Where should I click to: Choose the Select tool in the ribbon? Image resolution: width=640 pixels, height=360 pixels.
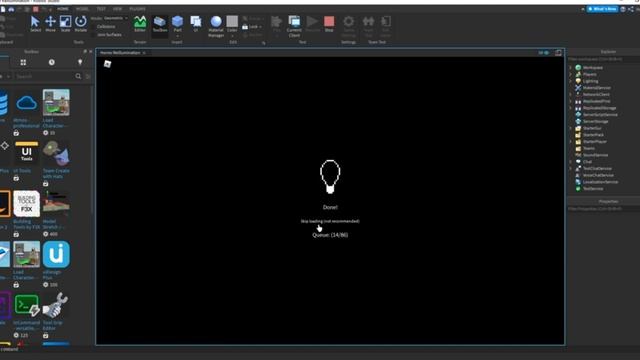(36, 24)
